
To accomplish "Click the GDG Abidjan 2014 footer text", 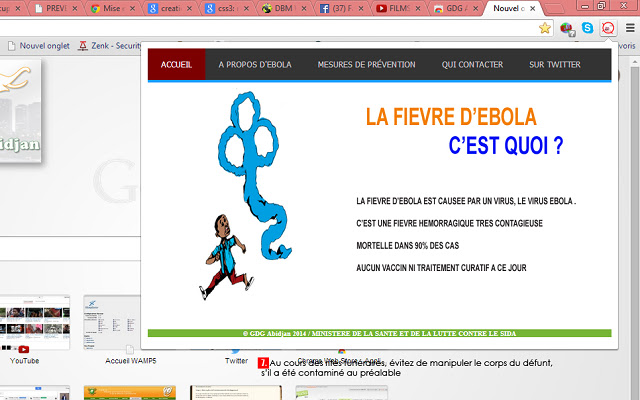I will [379, 333].
